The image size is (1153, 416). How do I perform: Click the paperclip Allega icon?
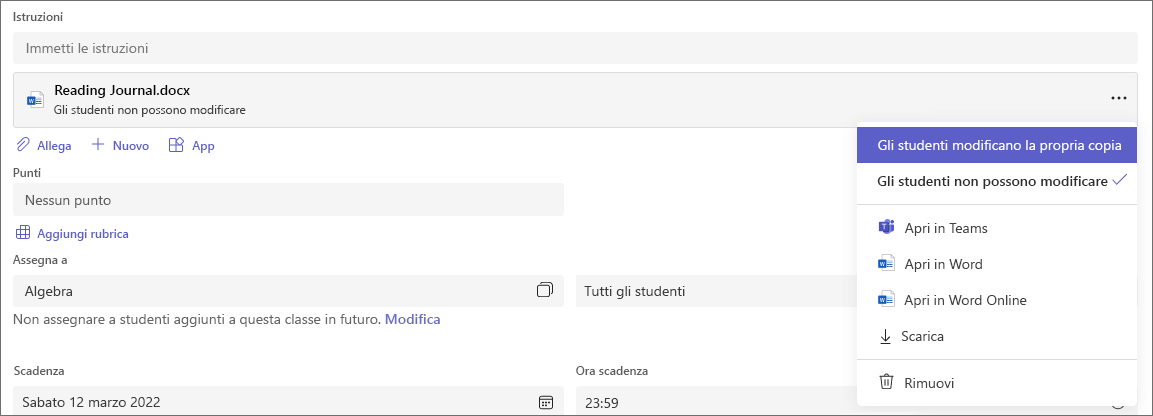[x=24, y=145]
